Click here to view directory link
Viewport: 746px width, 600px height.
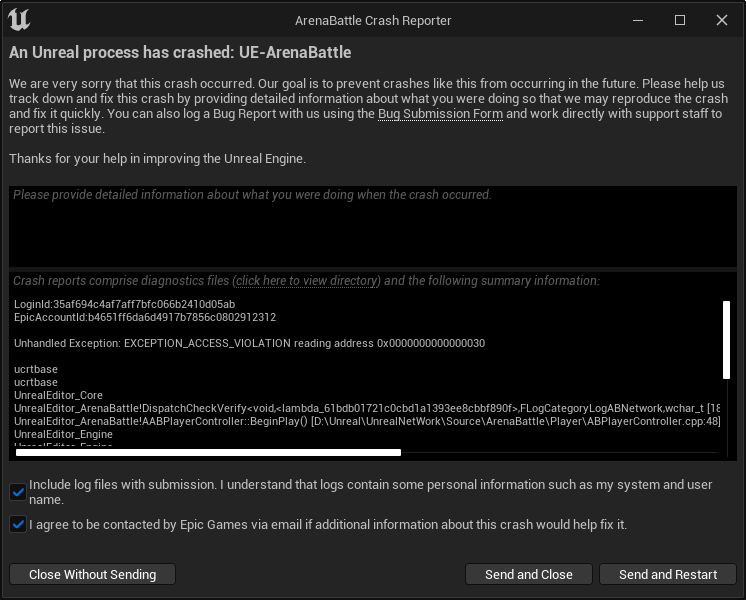(307, 281)
